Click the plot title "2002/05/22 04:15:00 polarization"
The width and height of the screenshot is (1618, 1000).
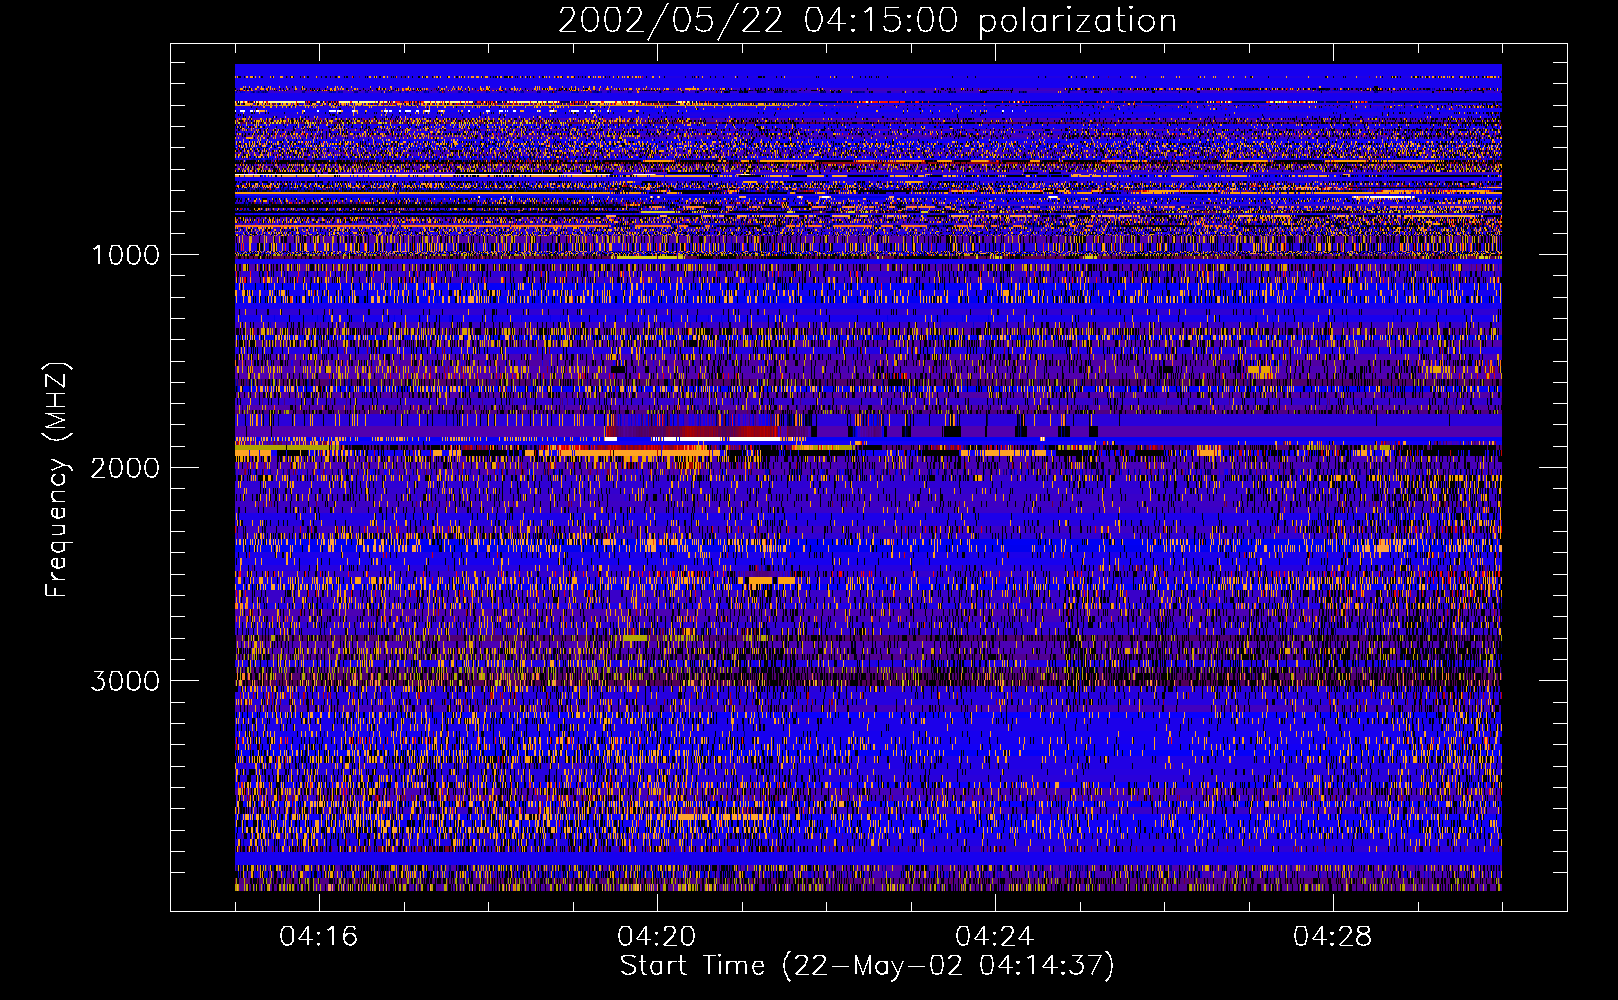pyautogui.click(x=867, y=20)
